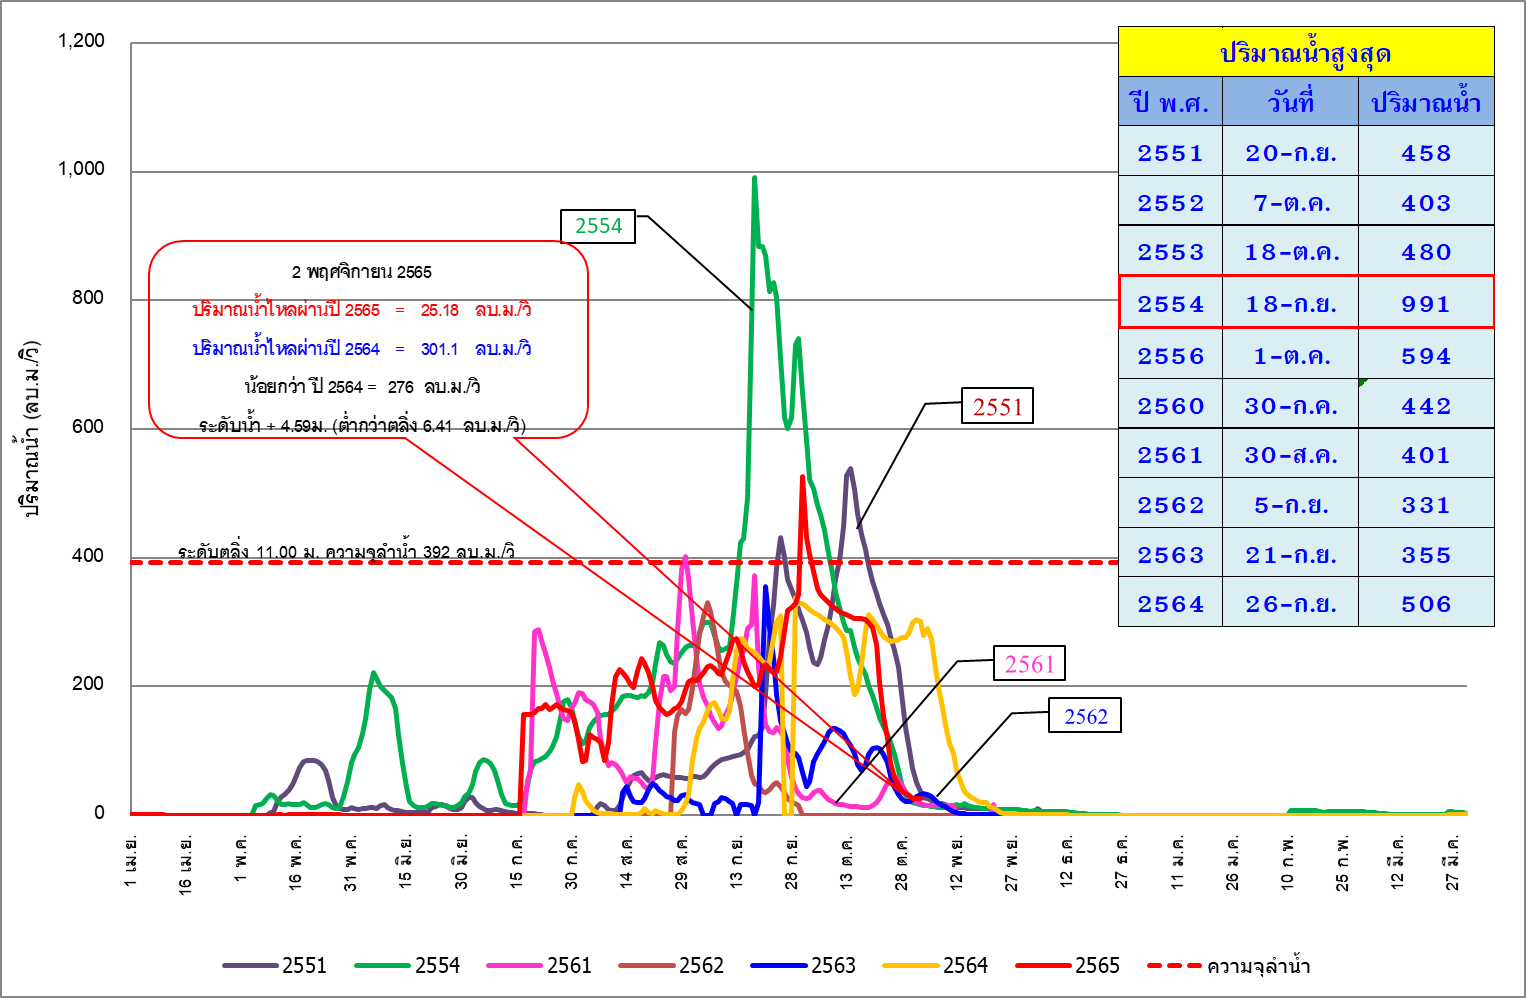This screenshot has height=998, width=1526.
Task: Click the blue 2562 callout label on the chart
Action: (1085, 716)
